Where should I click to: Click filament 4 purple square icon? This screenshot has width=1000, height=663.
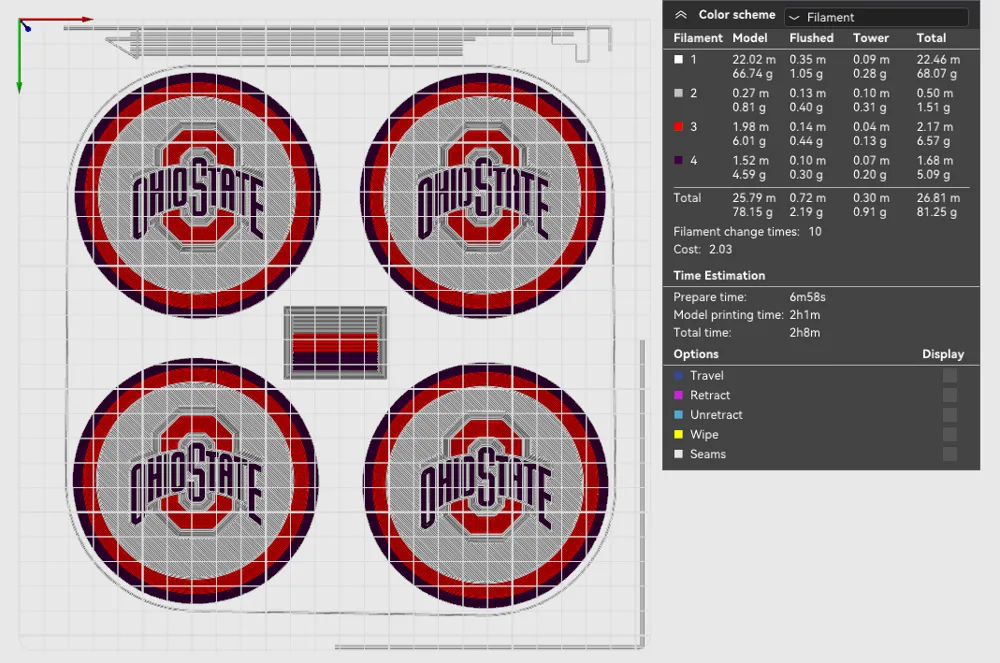tap(680, 160)
